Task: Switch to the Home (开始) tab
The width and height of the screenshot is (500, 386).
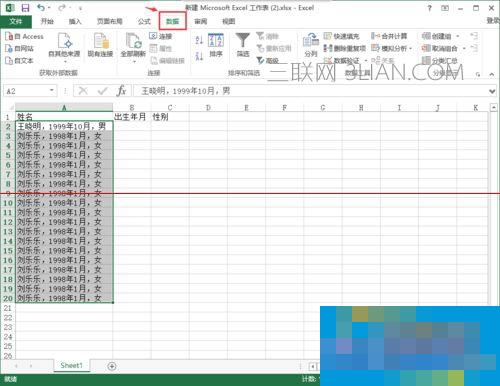Action: click(x=47, y=21)
